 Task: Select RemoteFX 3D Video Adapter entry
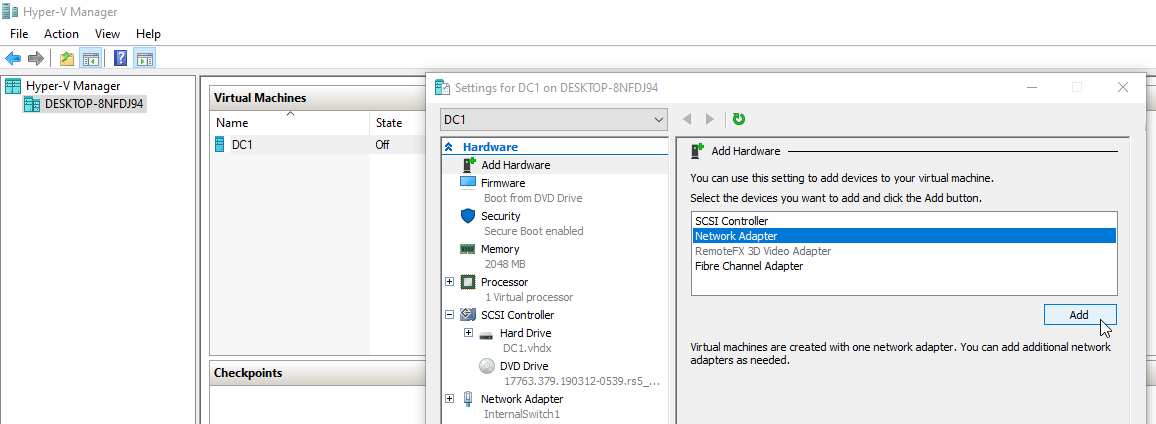pyautogui.click(x=904, y=251)
